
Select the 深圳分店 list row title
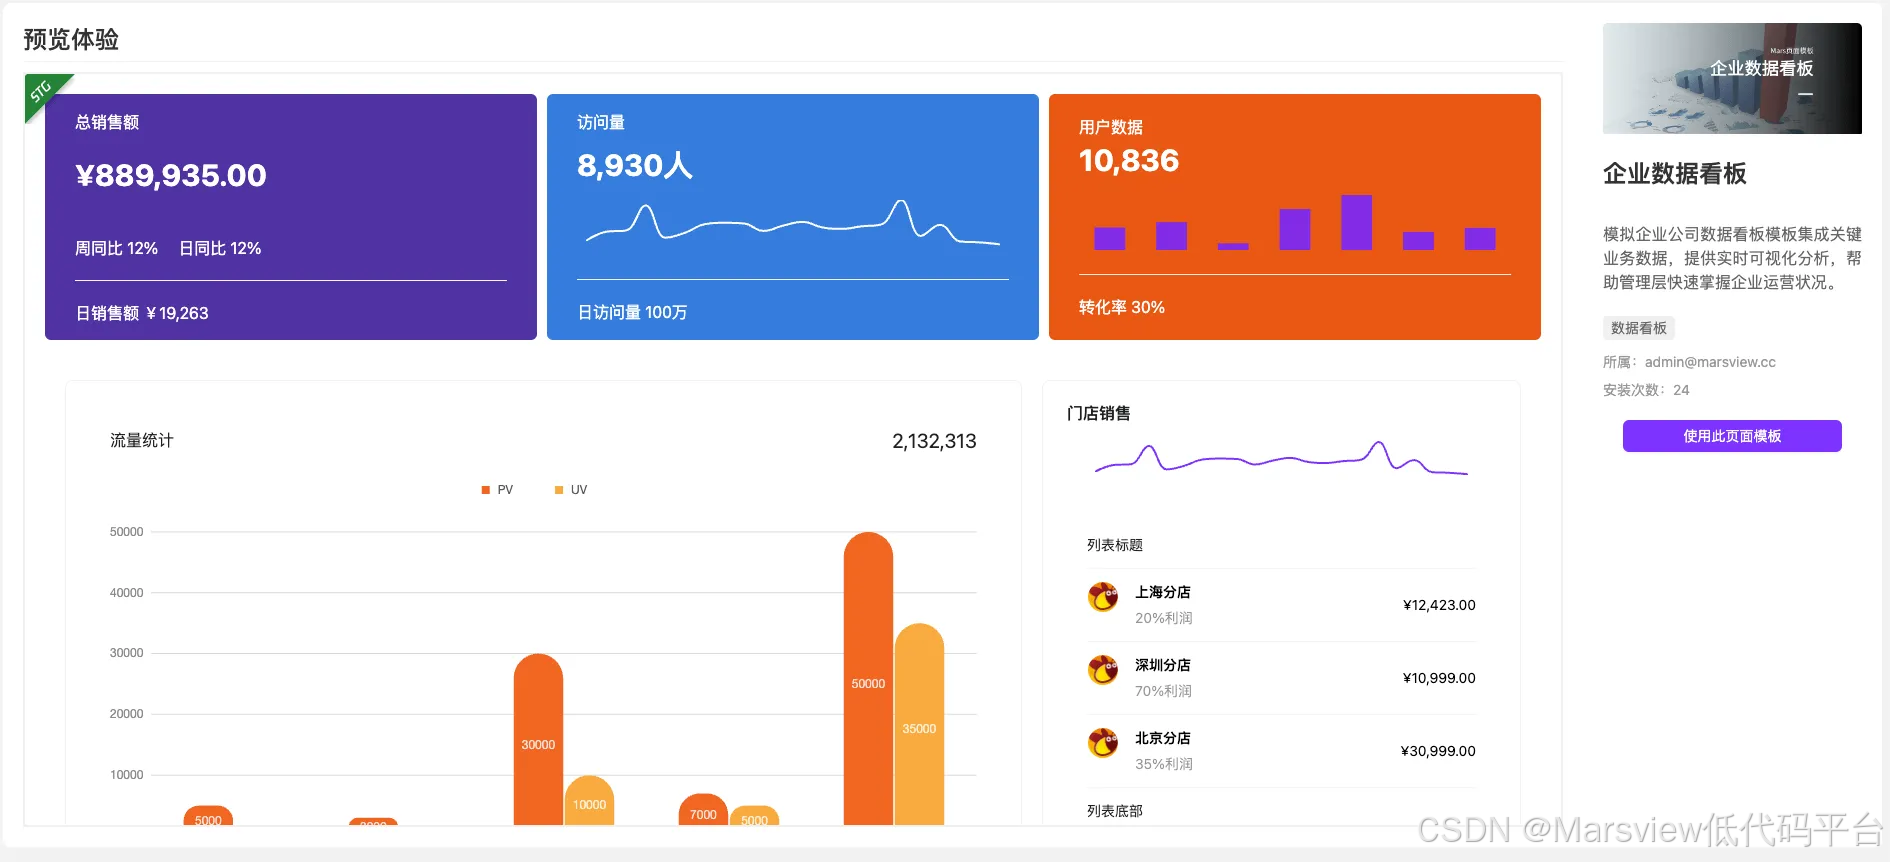[x=1162, y=665]
